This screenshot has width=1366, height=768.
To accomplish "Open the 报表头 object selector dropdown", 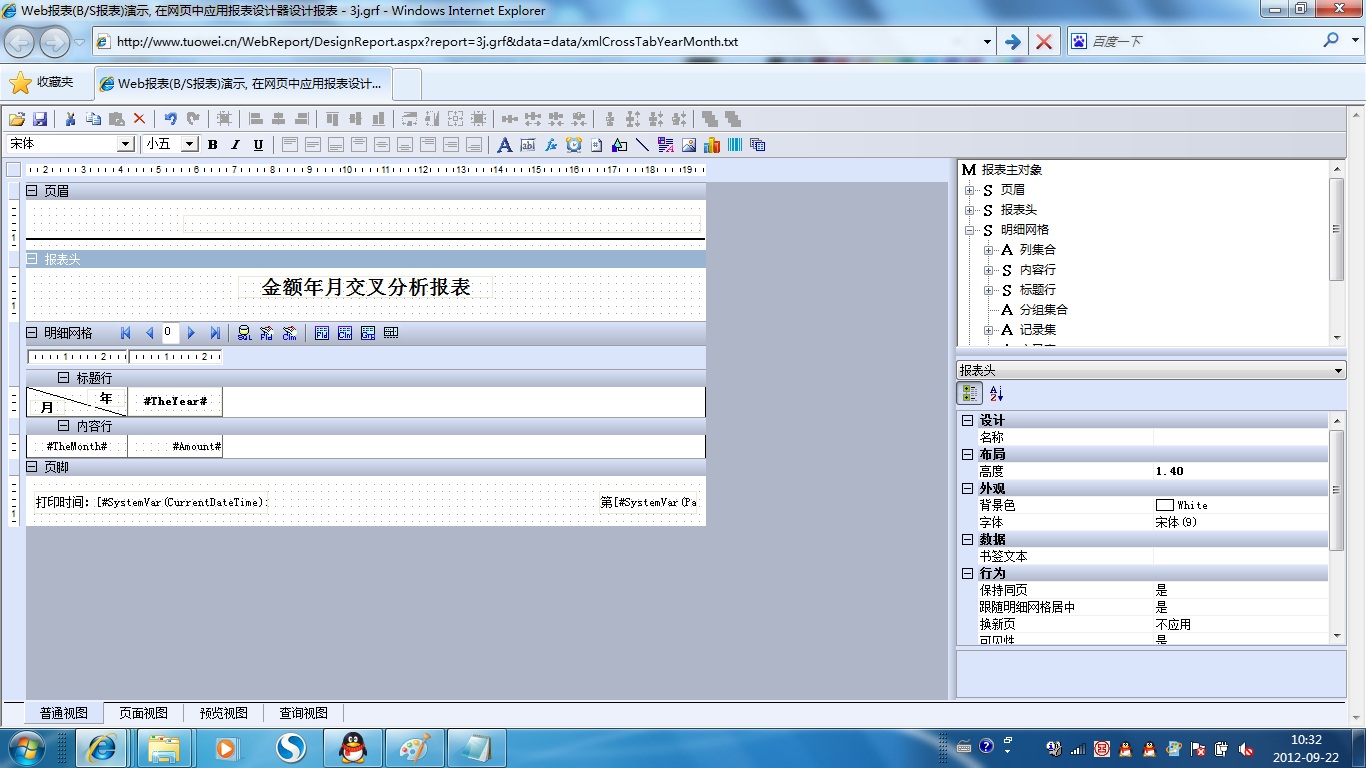I will pos(1339,371).
